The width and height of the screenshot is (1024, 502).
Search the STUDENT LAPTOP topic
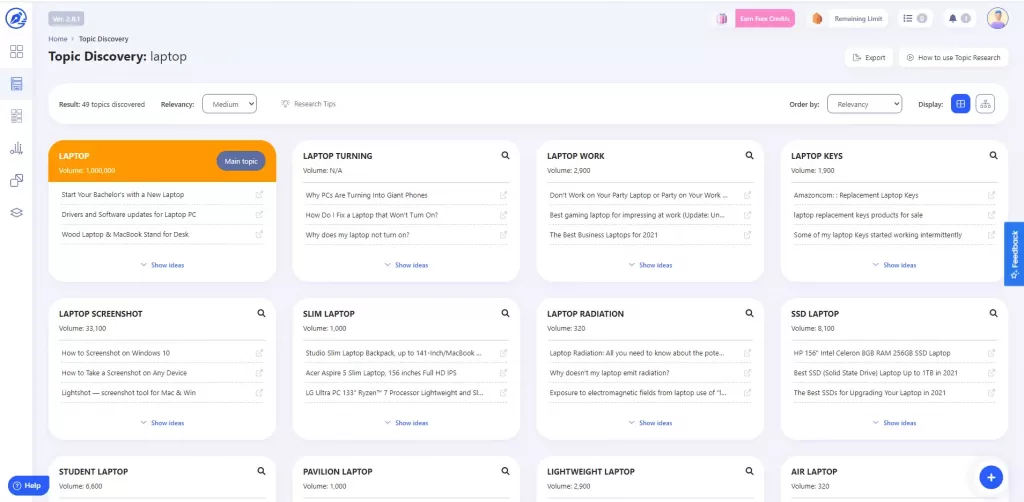pyautogui.click(x=261, y=471)
